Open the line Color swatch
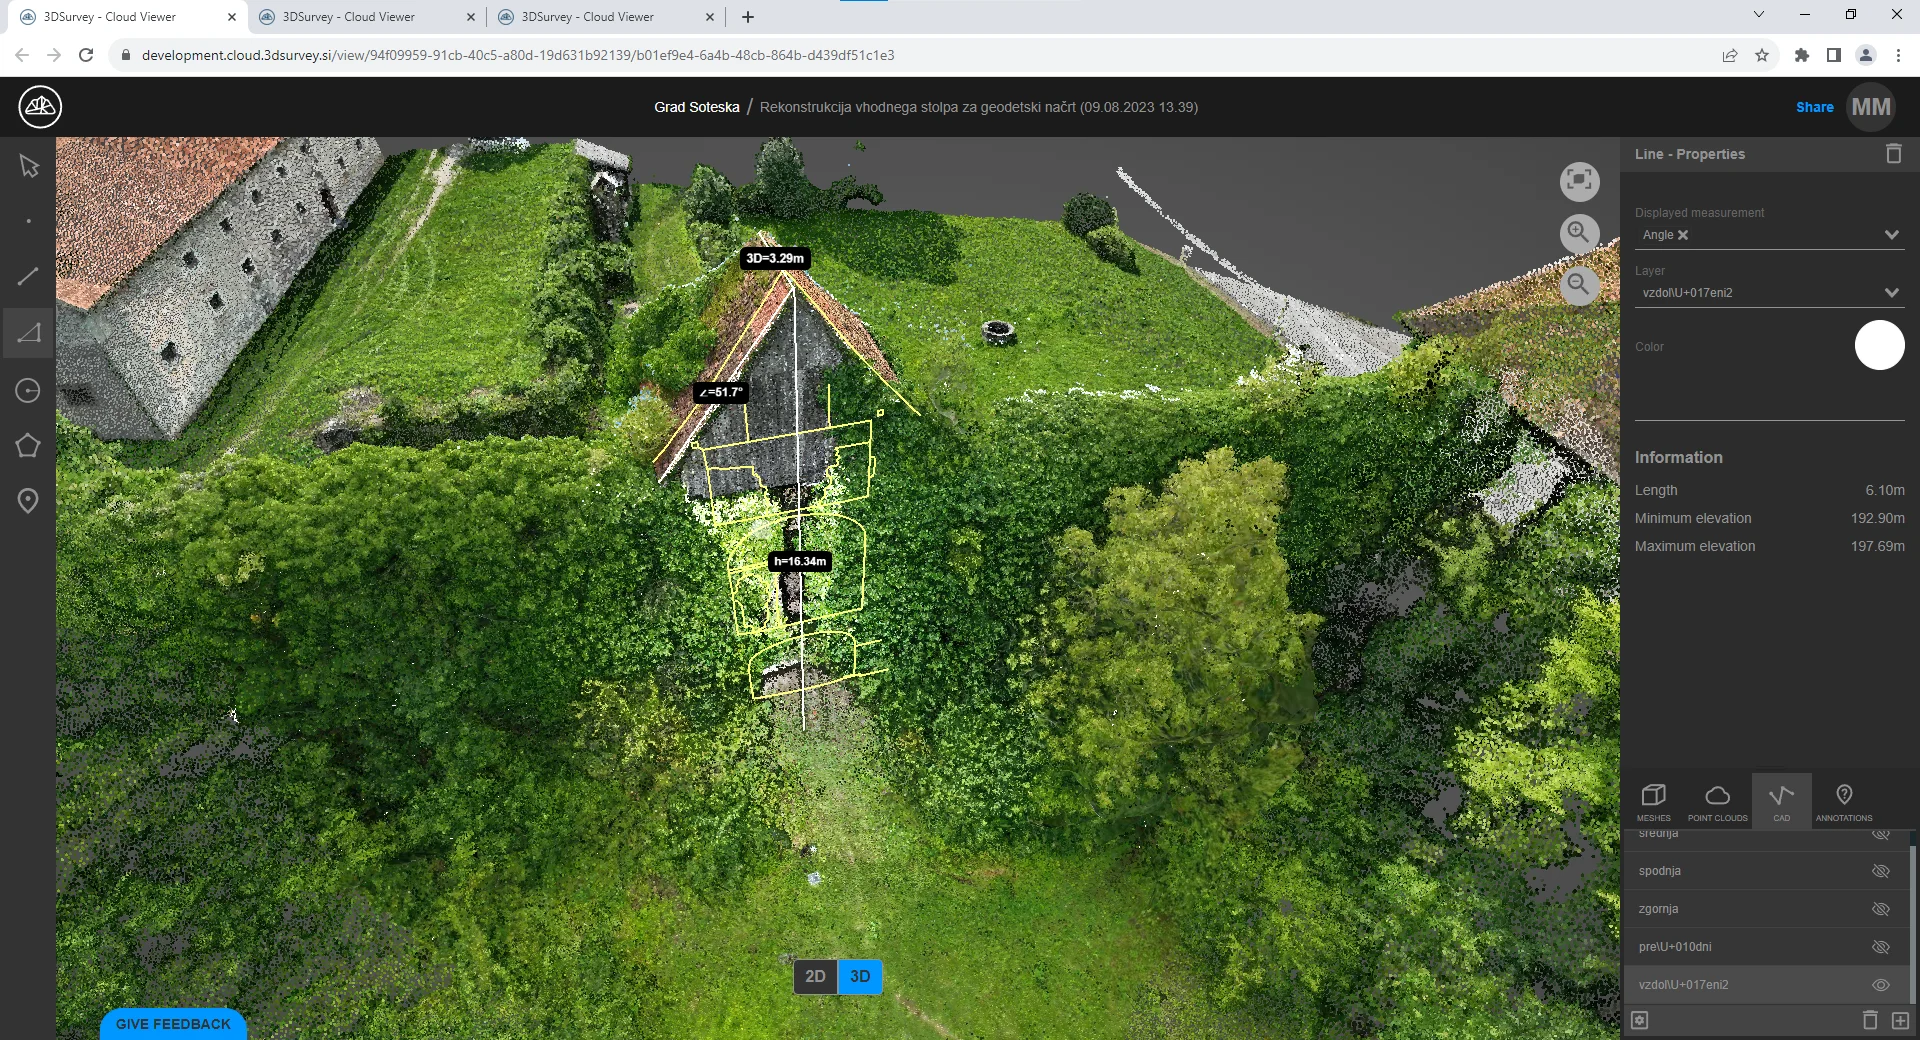The image size is (1920, 1040). click(x=1880, y=345)
